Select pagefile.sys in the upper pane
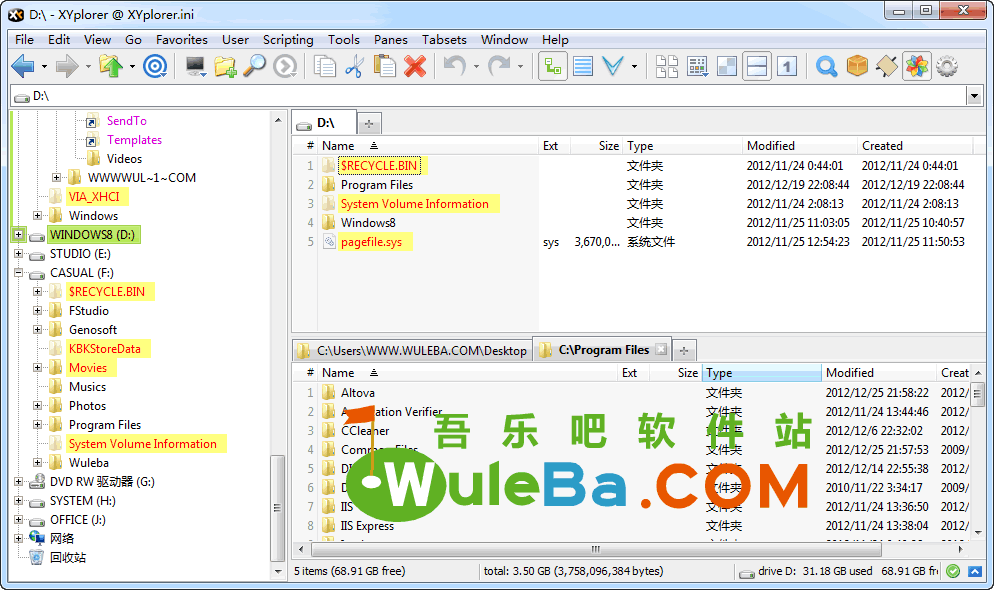 [x=371, y=241]
